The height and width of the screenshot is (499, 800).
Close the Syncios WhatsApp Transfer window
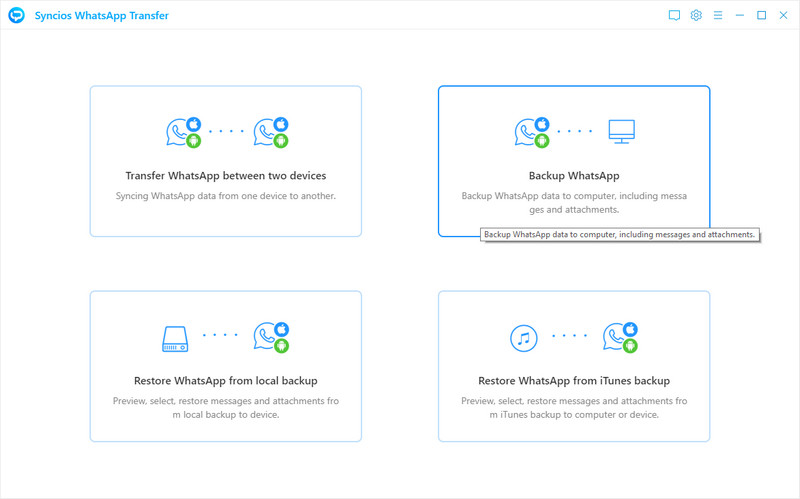(x=783, y=15)
